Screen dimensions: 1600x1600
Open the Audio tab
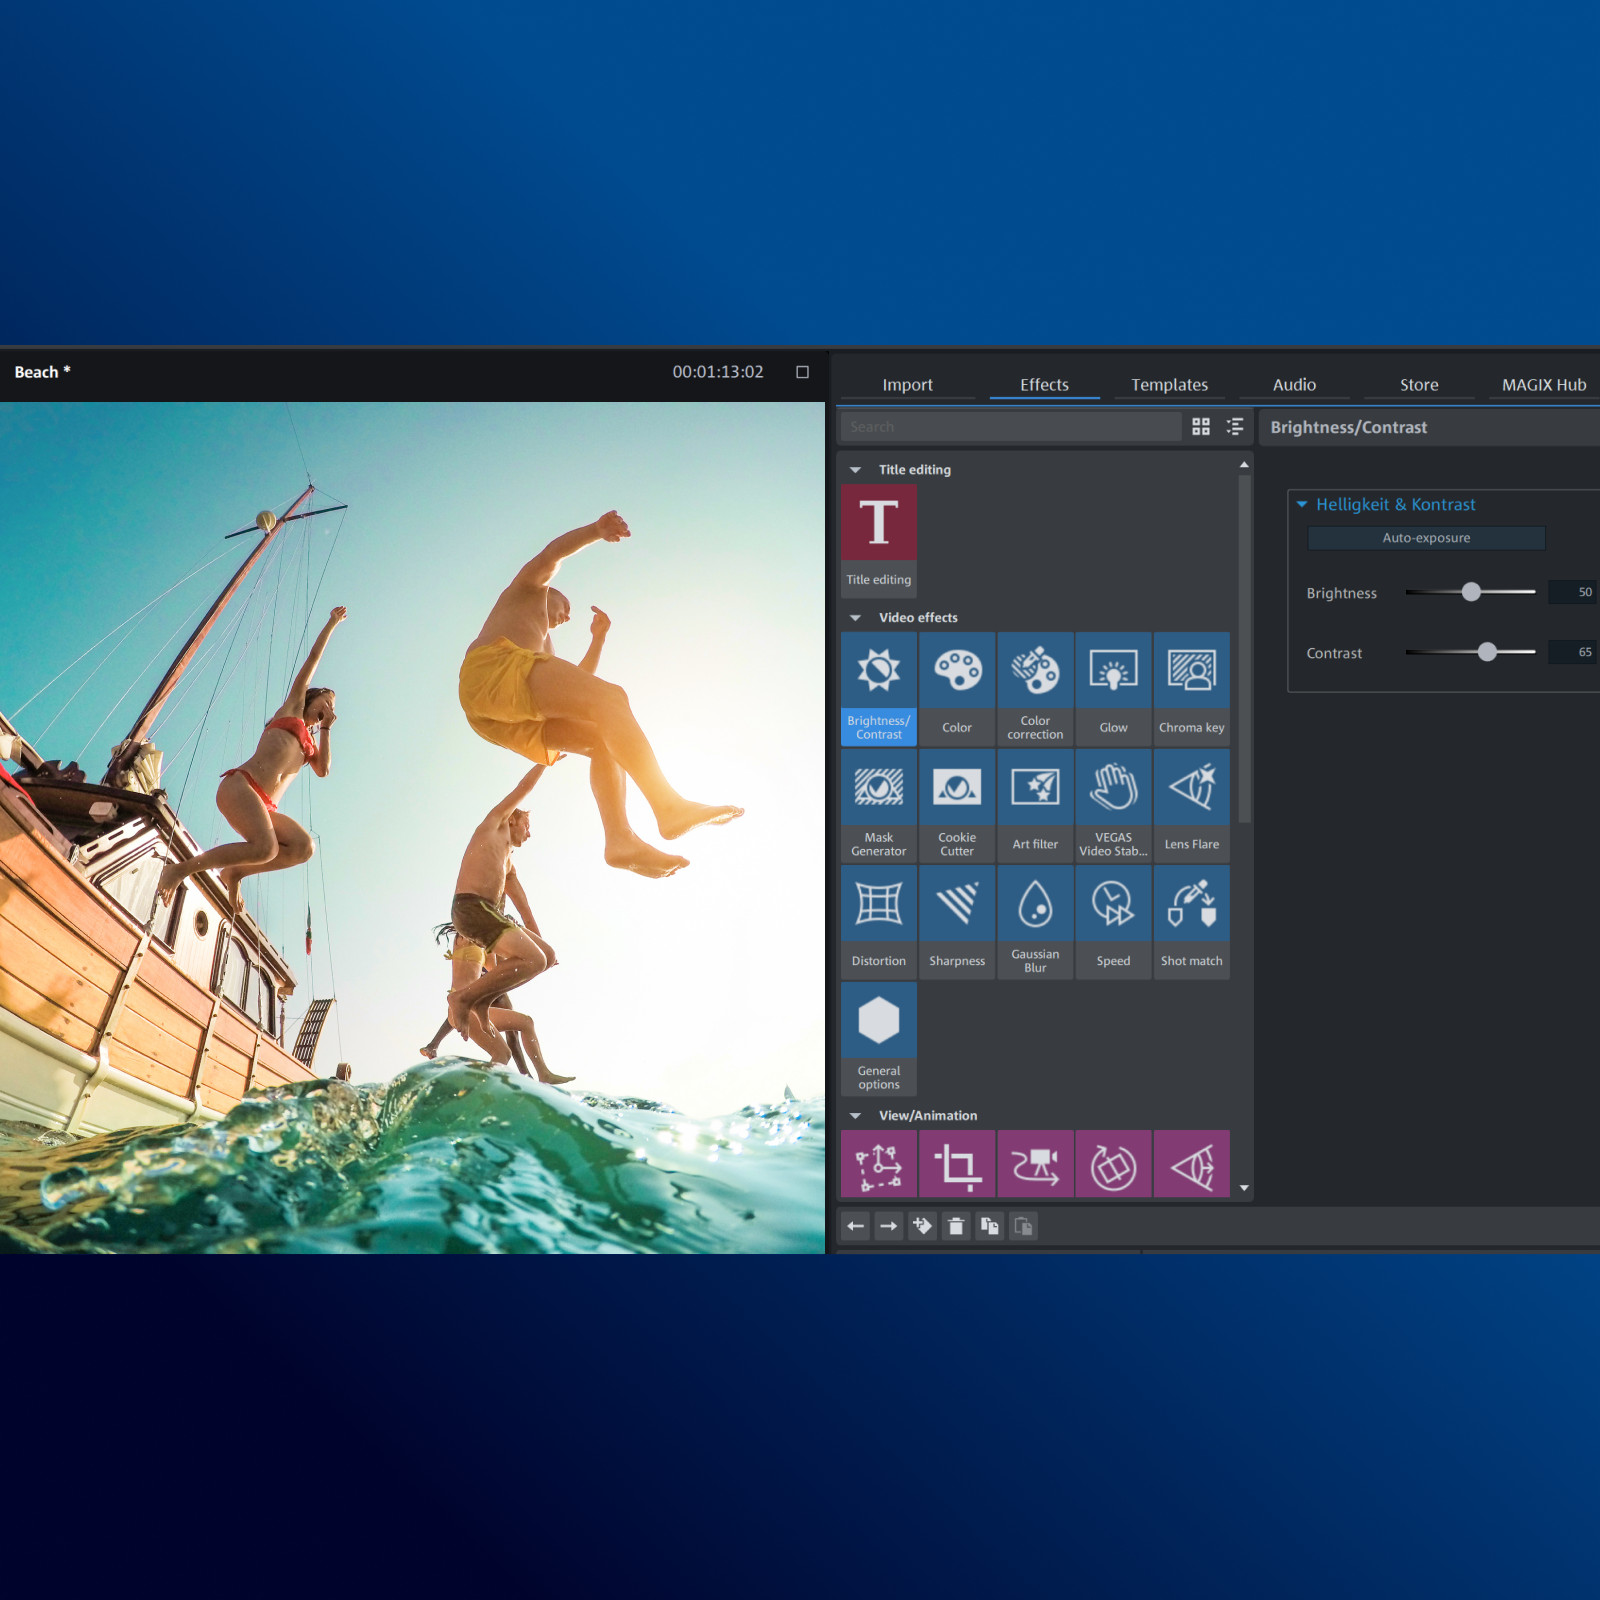pyautogui.click(x=1294, y=385)
